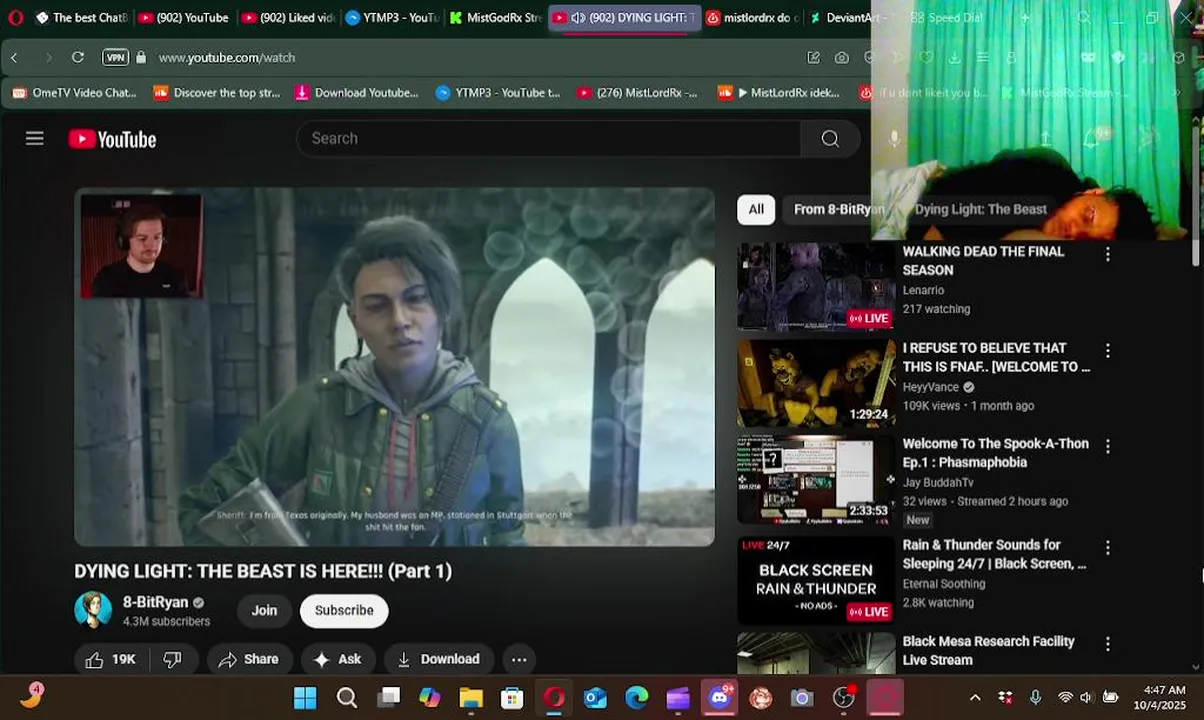
Task: Open Black Screen Rain & Thunder thumbnail
Action: 816,580
